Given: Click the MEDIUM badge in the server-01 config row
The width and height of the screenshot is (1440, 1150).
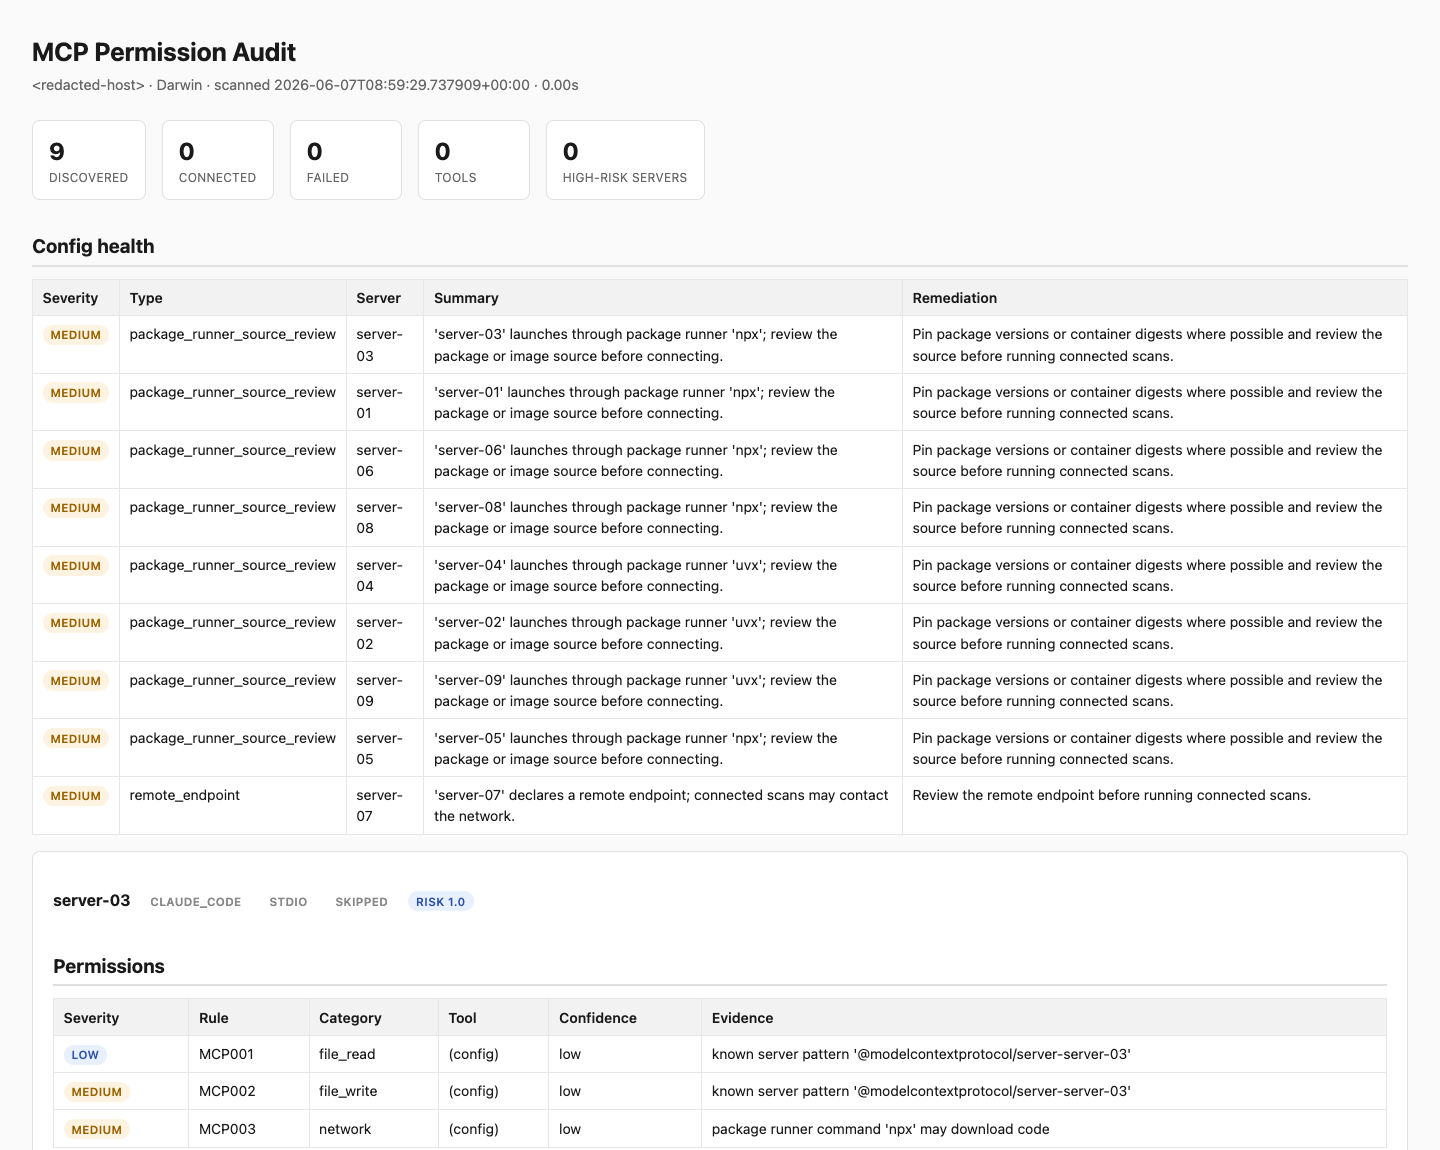Looking at the screenshot, I should pos(76,393).
